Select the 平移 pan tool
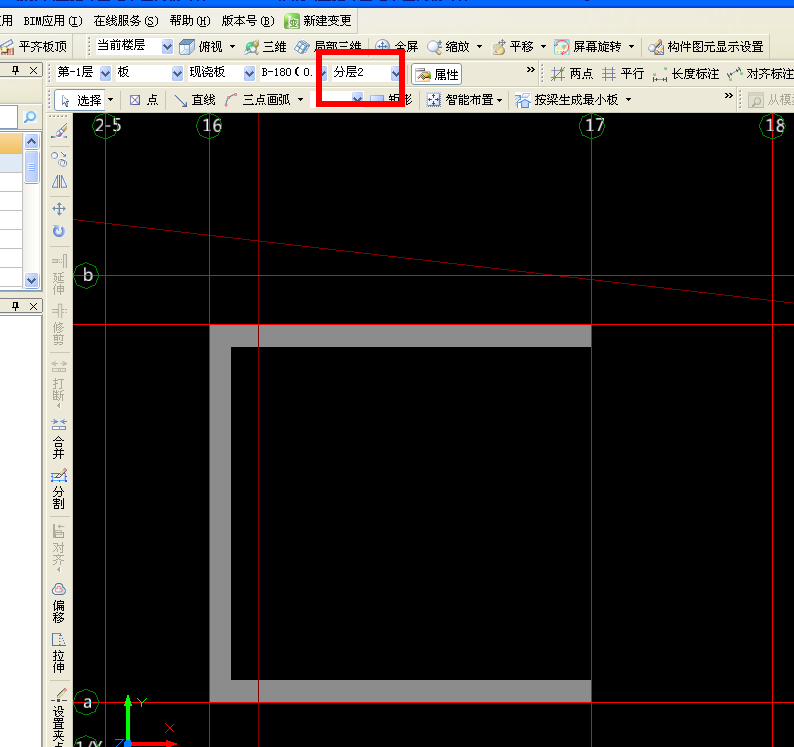This screenshot has width=794, height=747. point(513,47)
